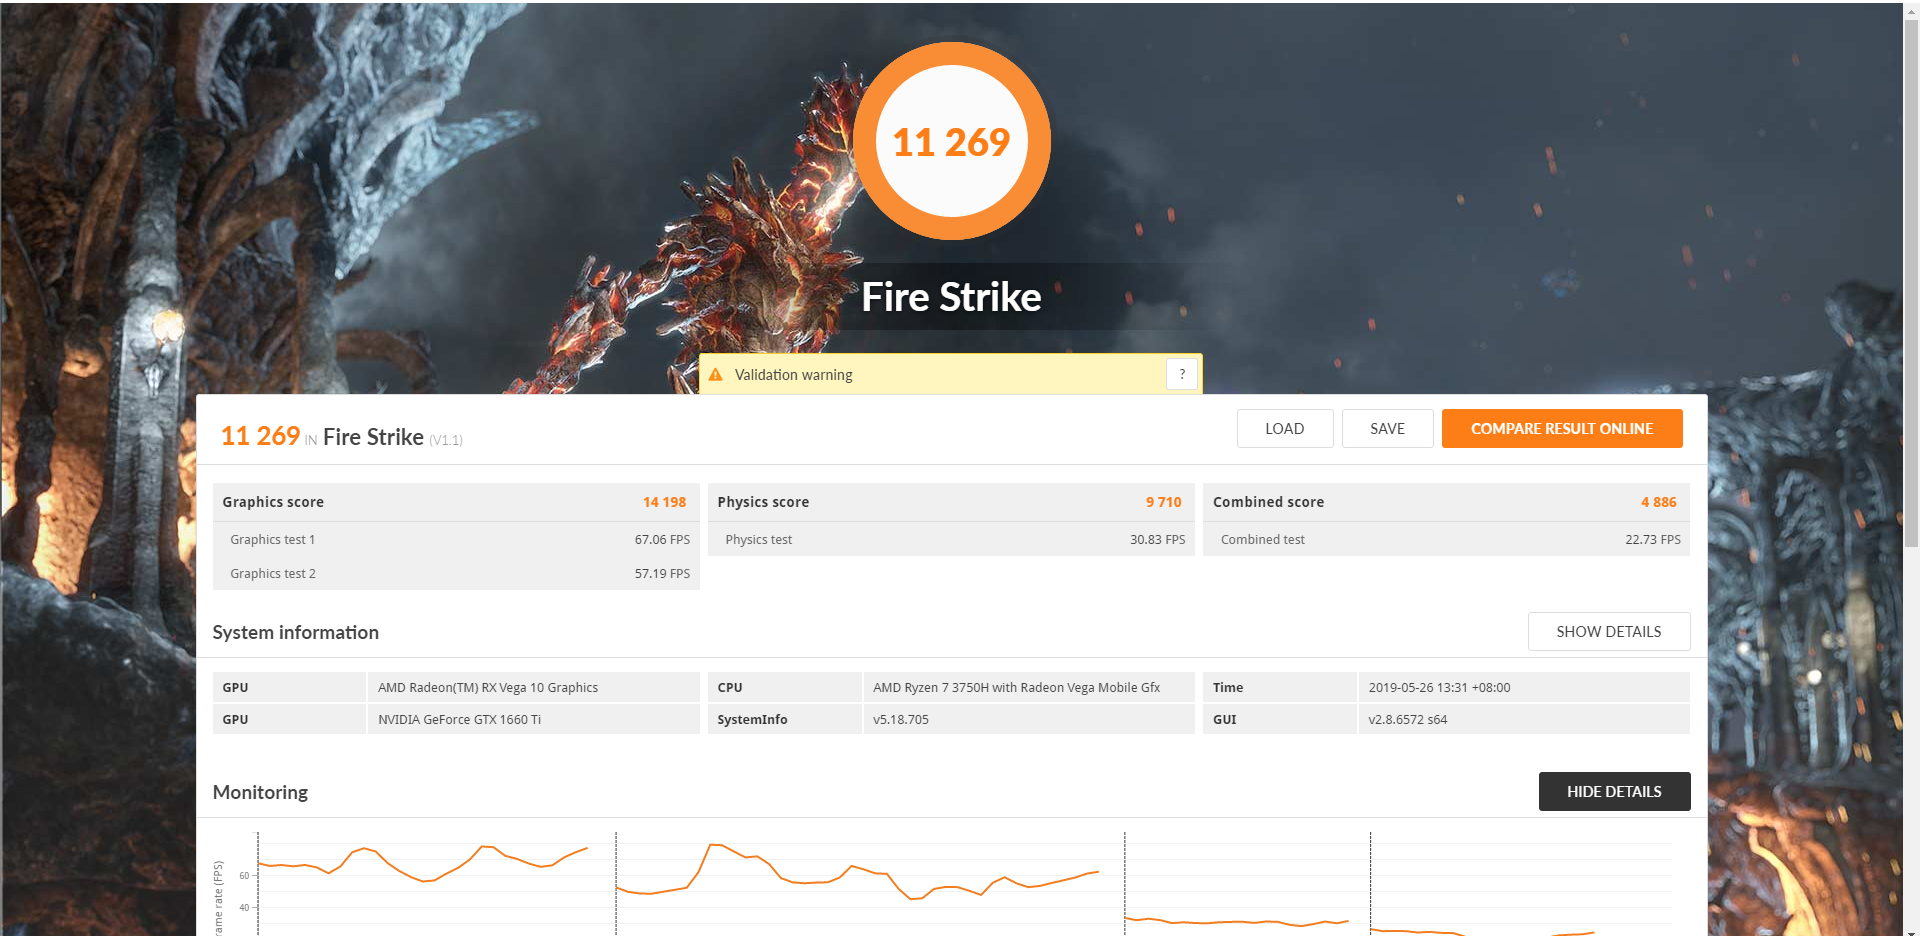This screenshot has height=936, width=1920.
Task: Click the 11 269 score in result header
Action: coord(260,436)
